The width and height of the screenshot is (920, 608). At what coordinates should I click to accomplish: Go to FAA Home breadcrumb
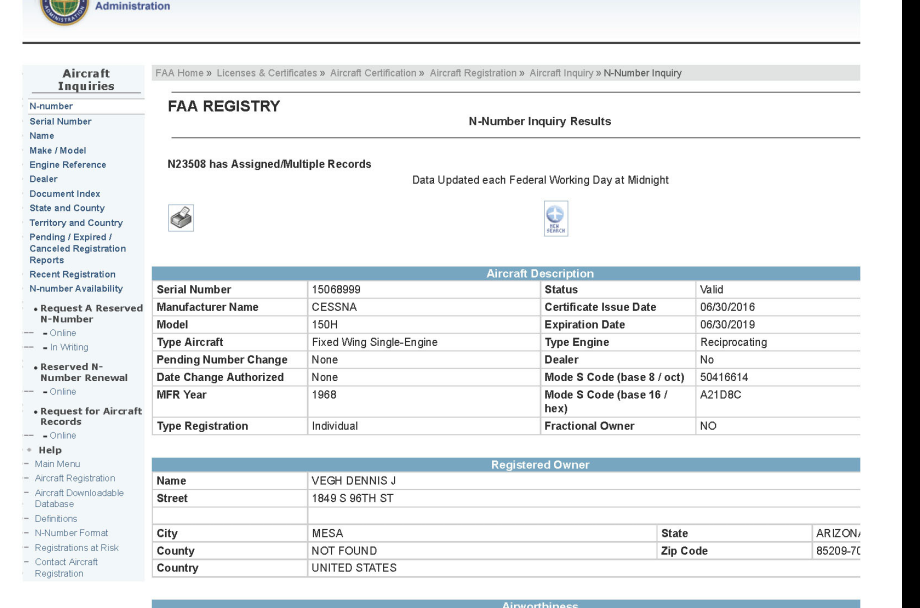click(180, 73)
